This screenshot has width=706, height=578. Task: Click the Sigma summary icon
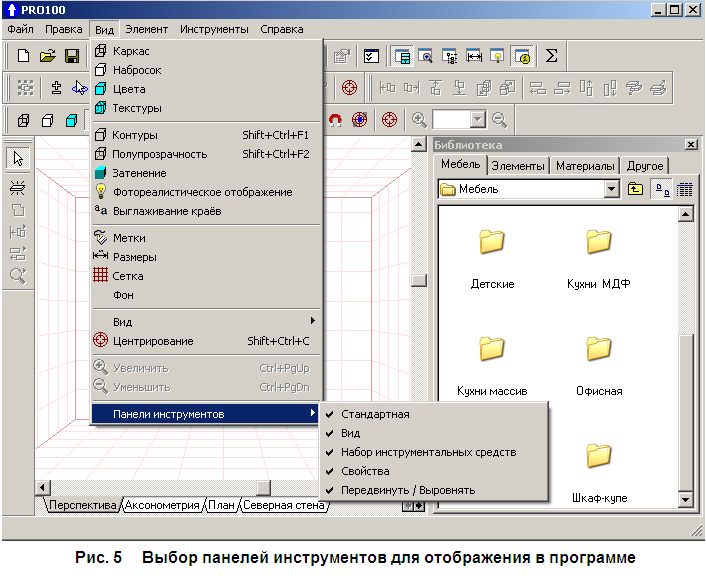[551, 56]
